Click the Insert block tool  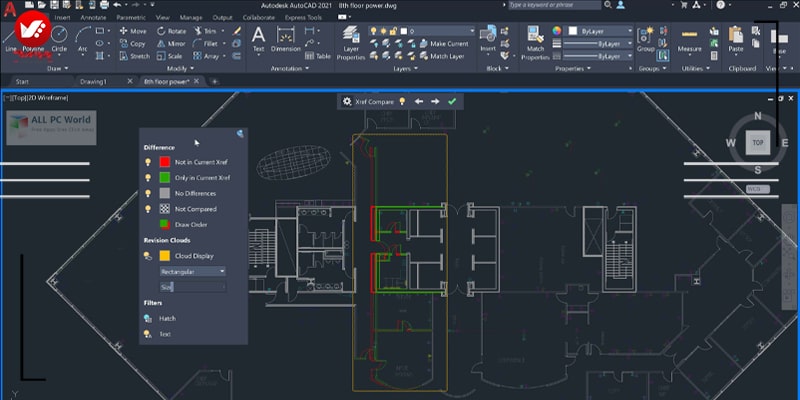tap(488, 39)
